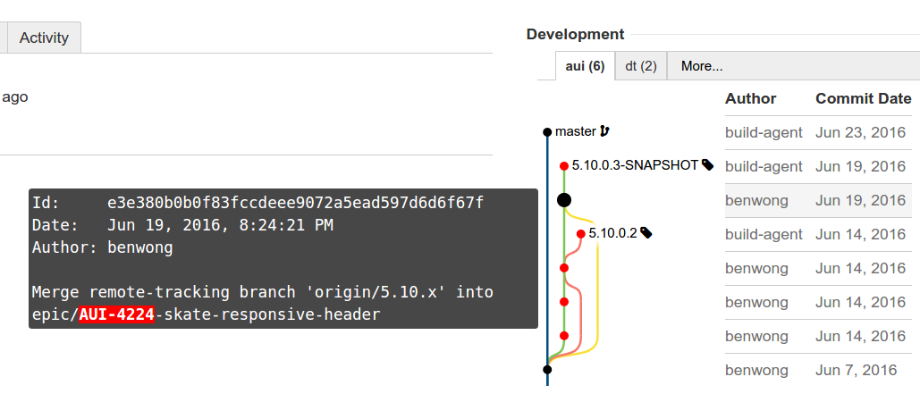This screenshot has height=402, width=920.
Task: Click the Commit Date column header
Action: point(863,99)
